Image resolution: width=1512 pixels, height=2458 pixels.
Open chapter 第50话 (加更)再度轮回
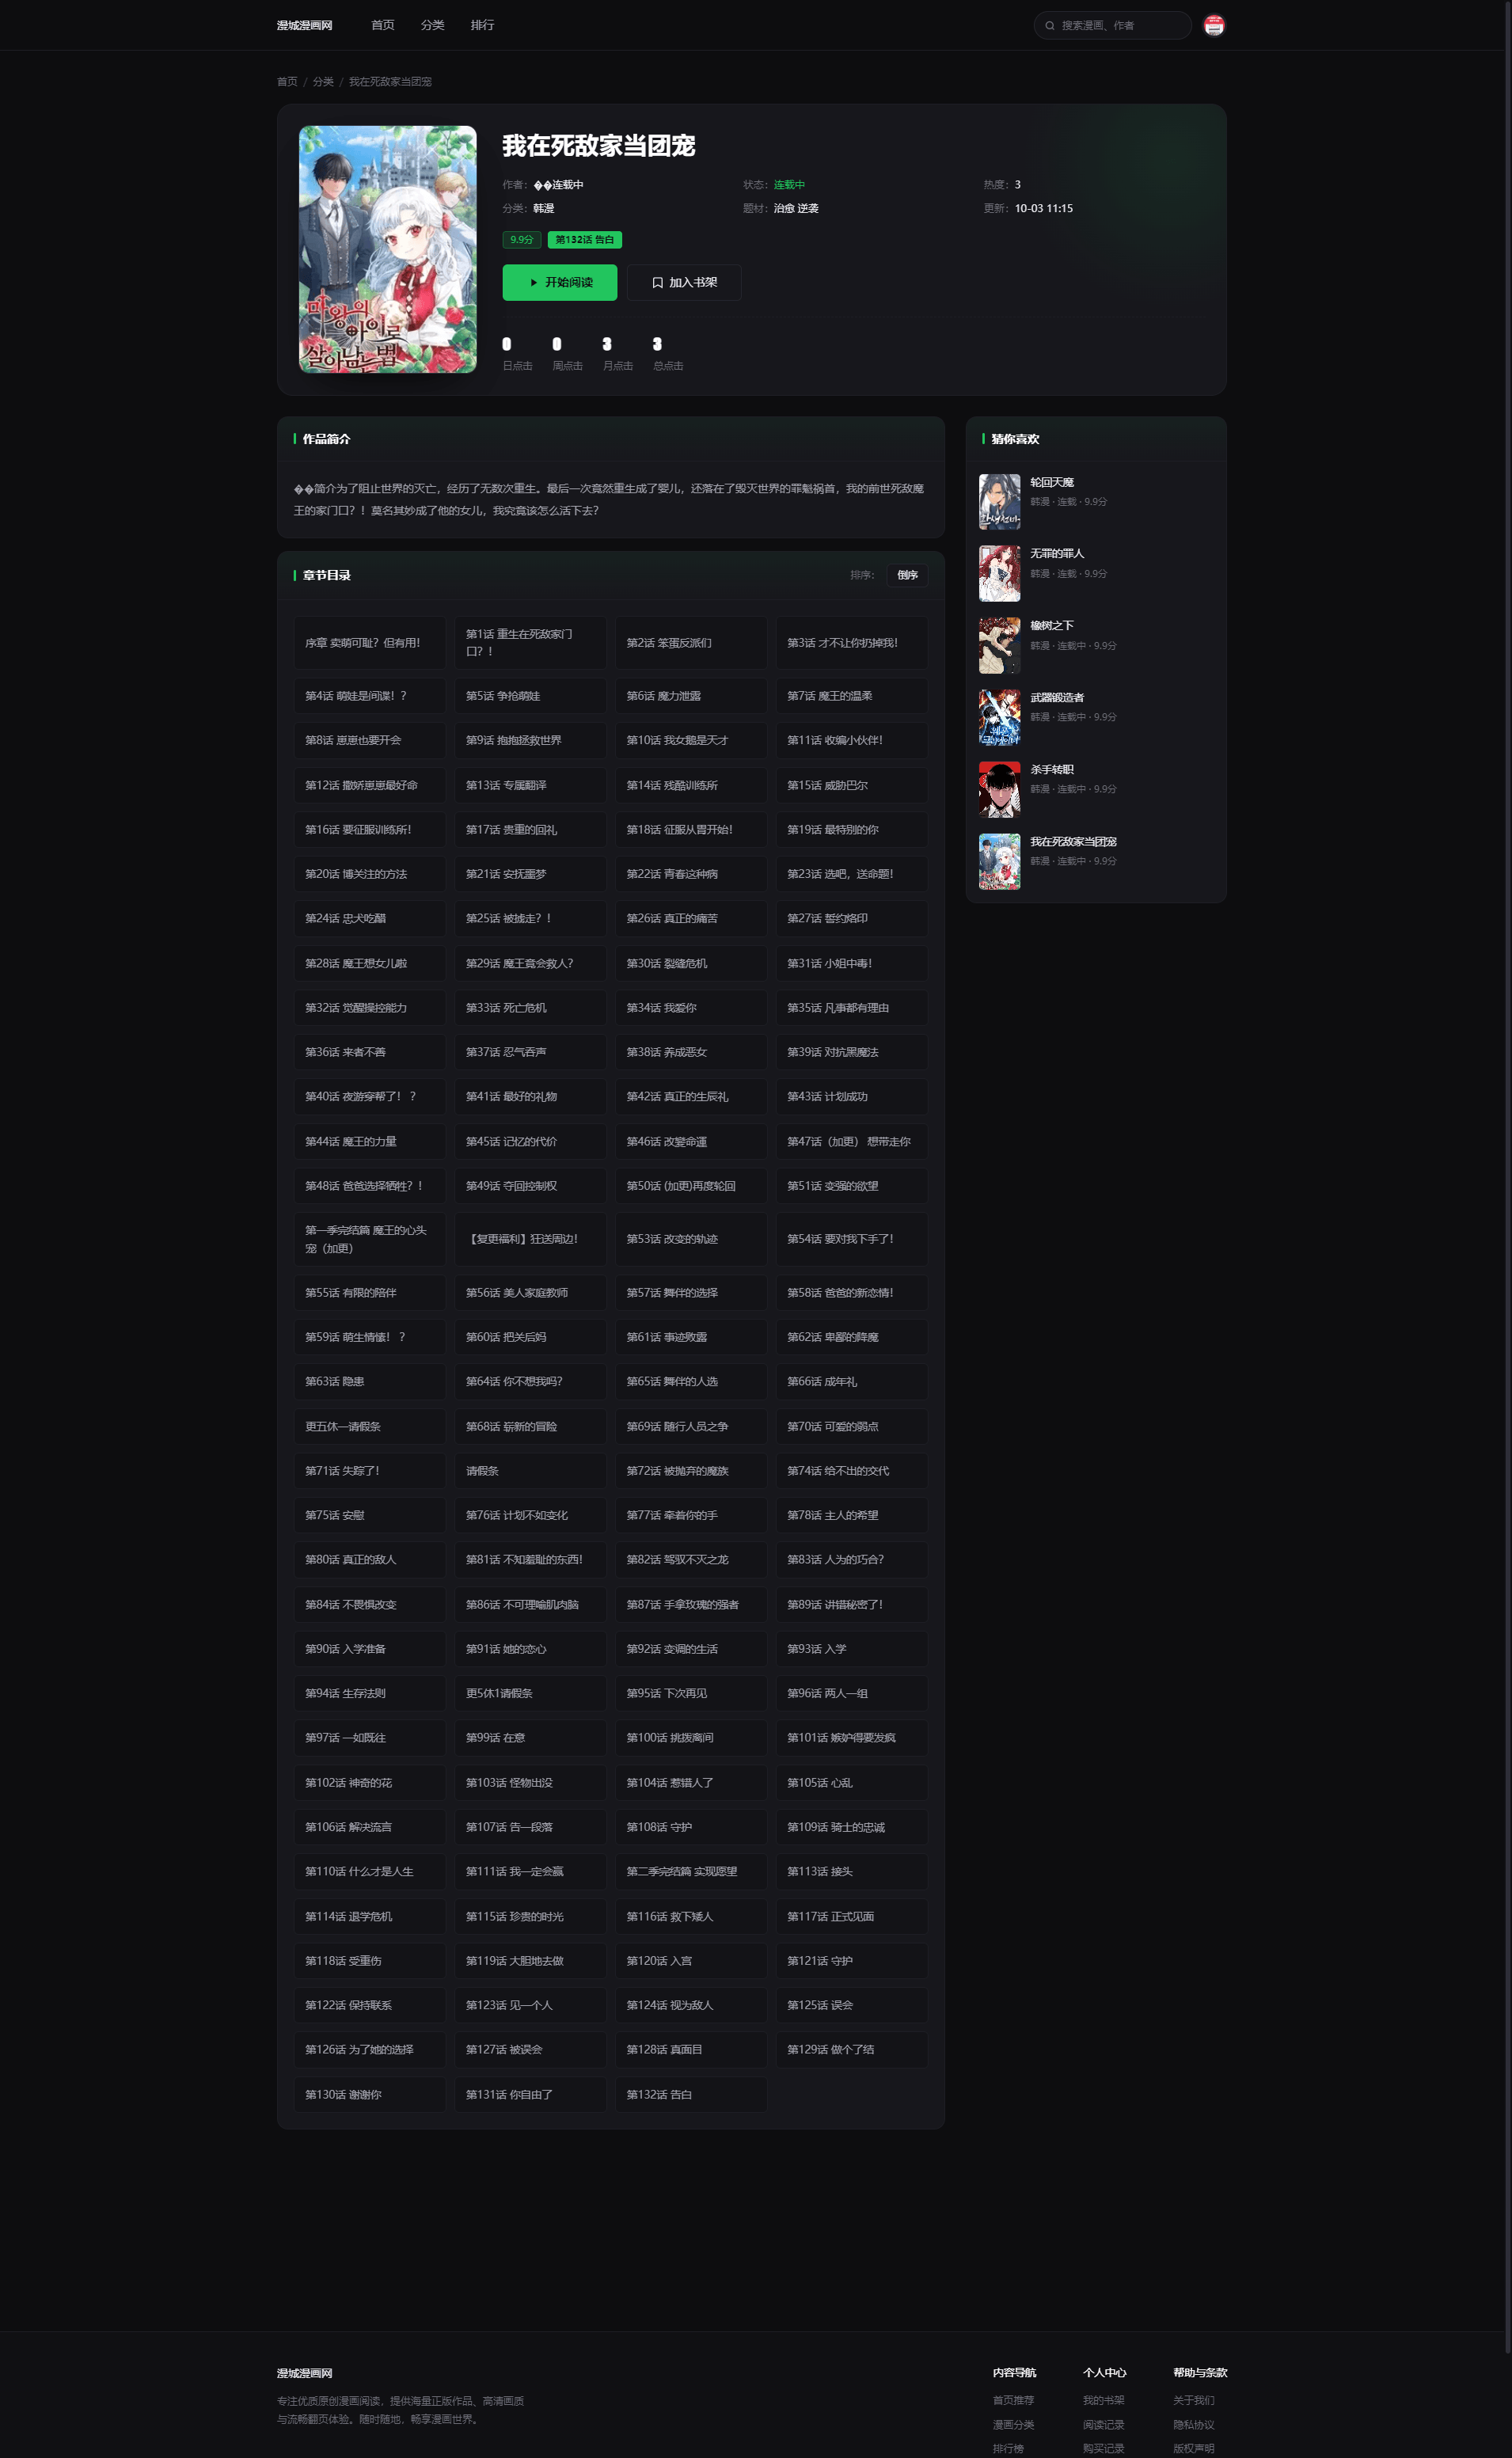coord(691,1186)
